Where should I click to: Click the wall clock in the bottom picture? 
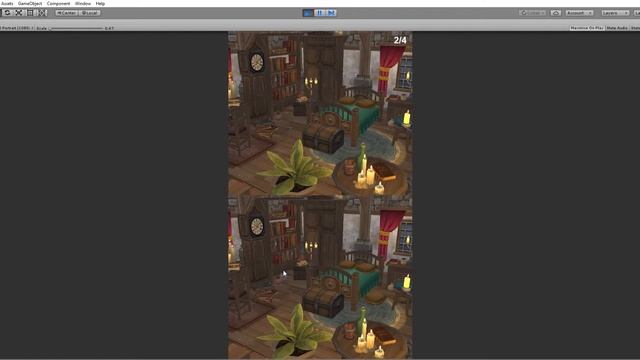tap(257, 226)
